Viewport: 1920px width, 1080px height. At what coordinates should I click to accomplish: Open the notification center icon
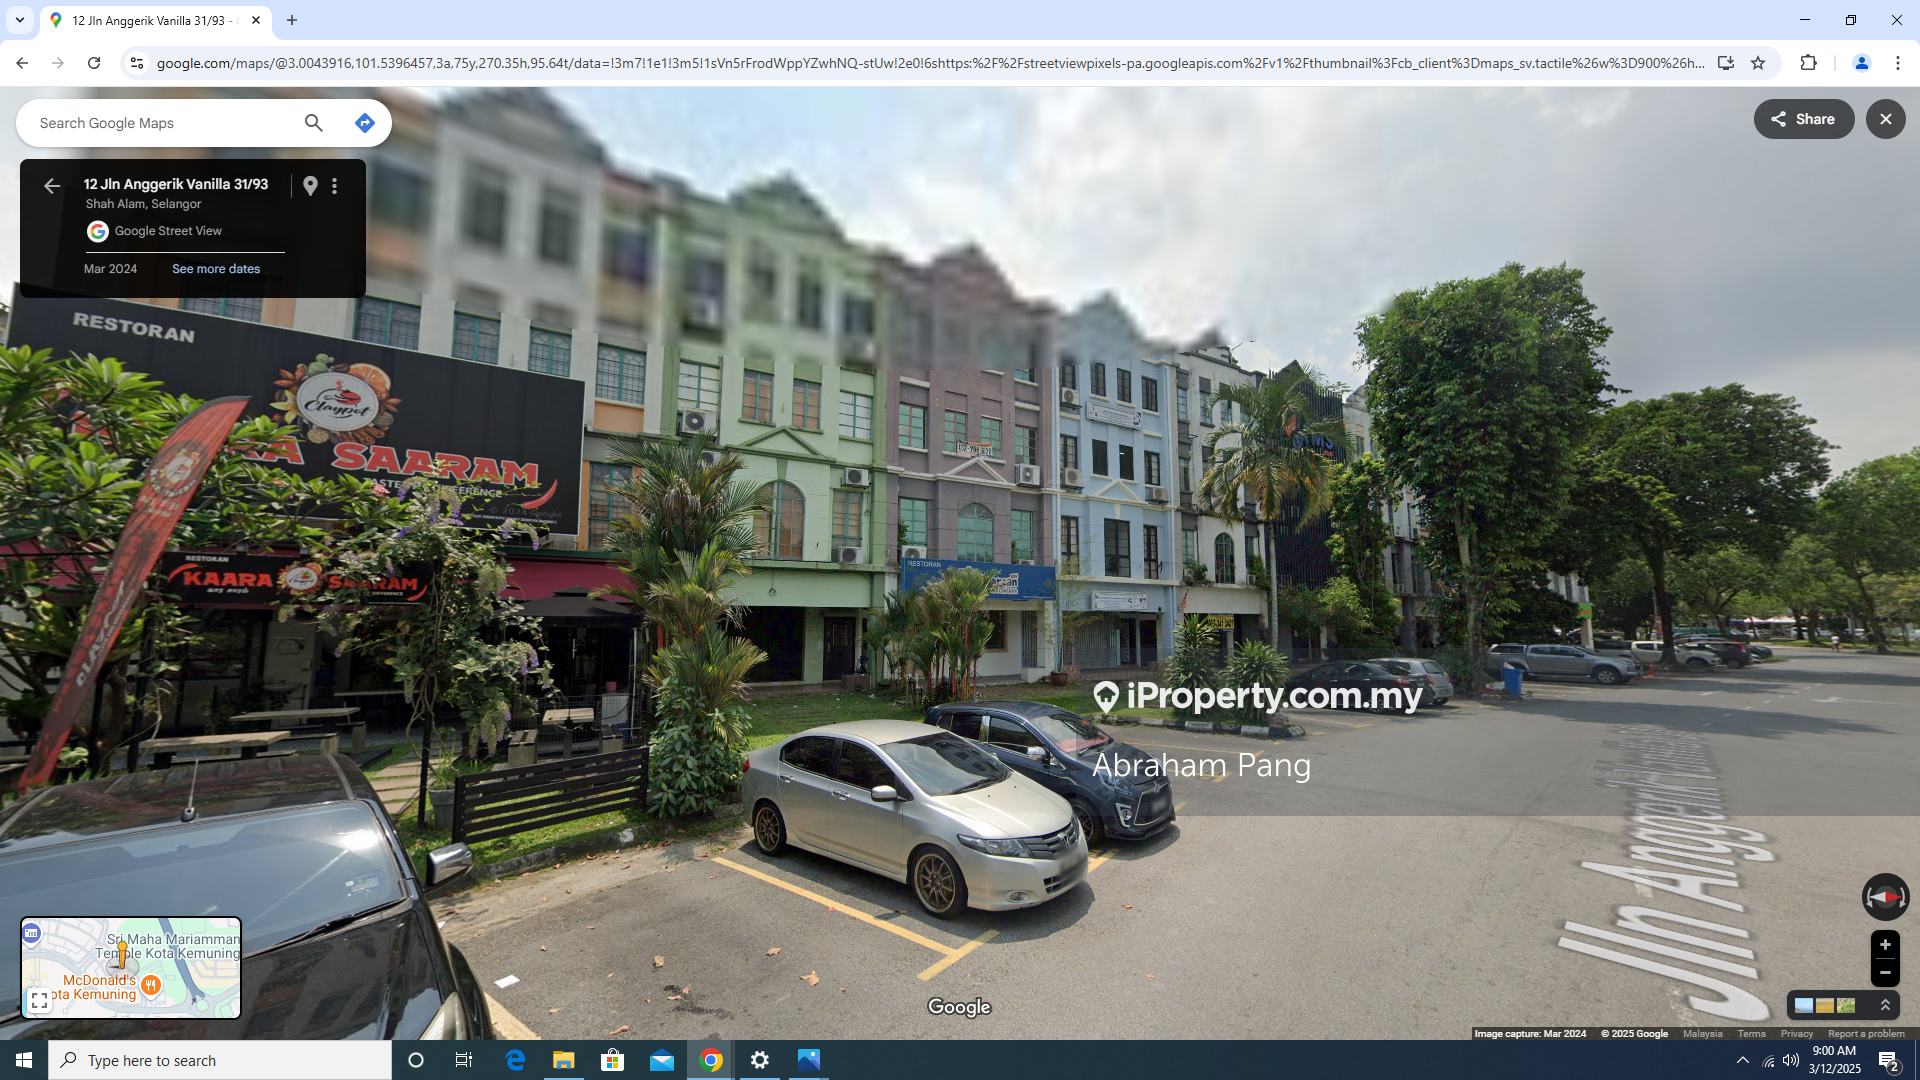1888,1060
